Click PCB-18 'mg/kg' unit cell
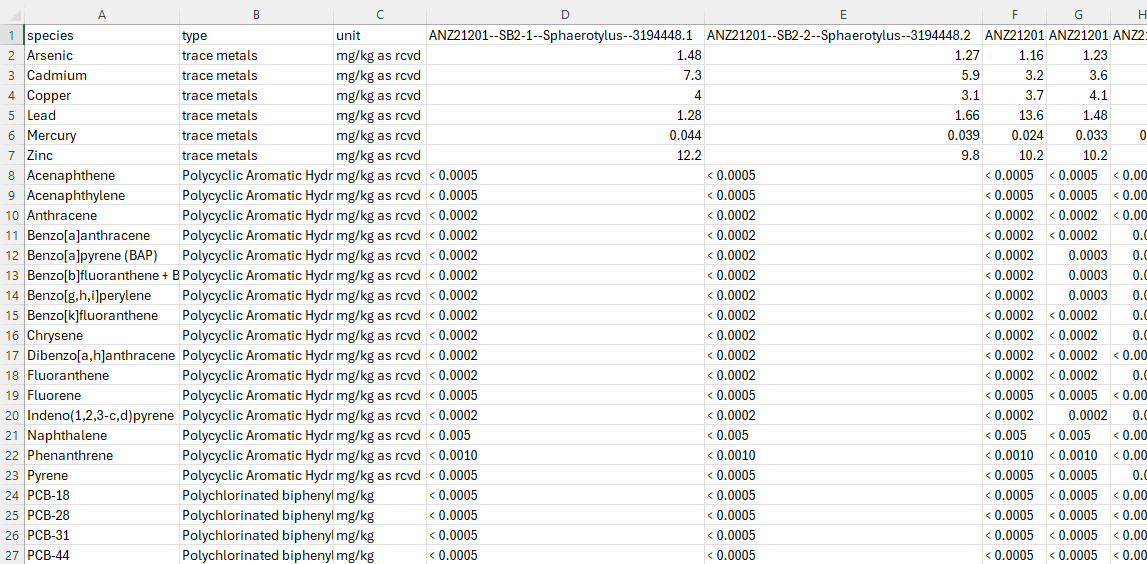The width and height of the screenshot is (1147, 564). [380, 495]
